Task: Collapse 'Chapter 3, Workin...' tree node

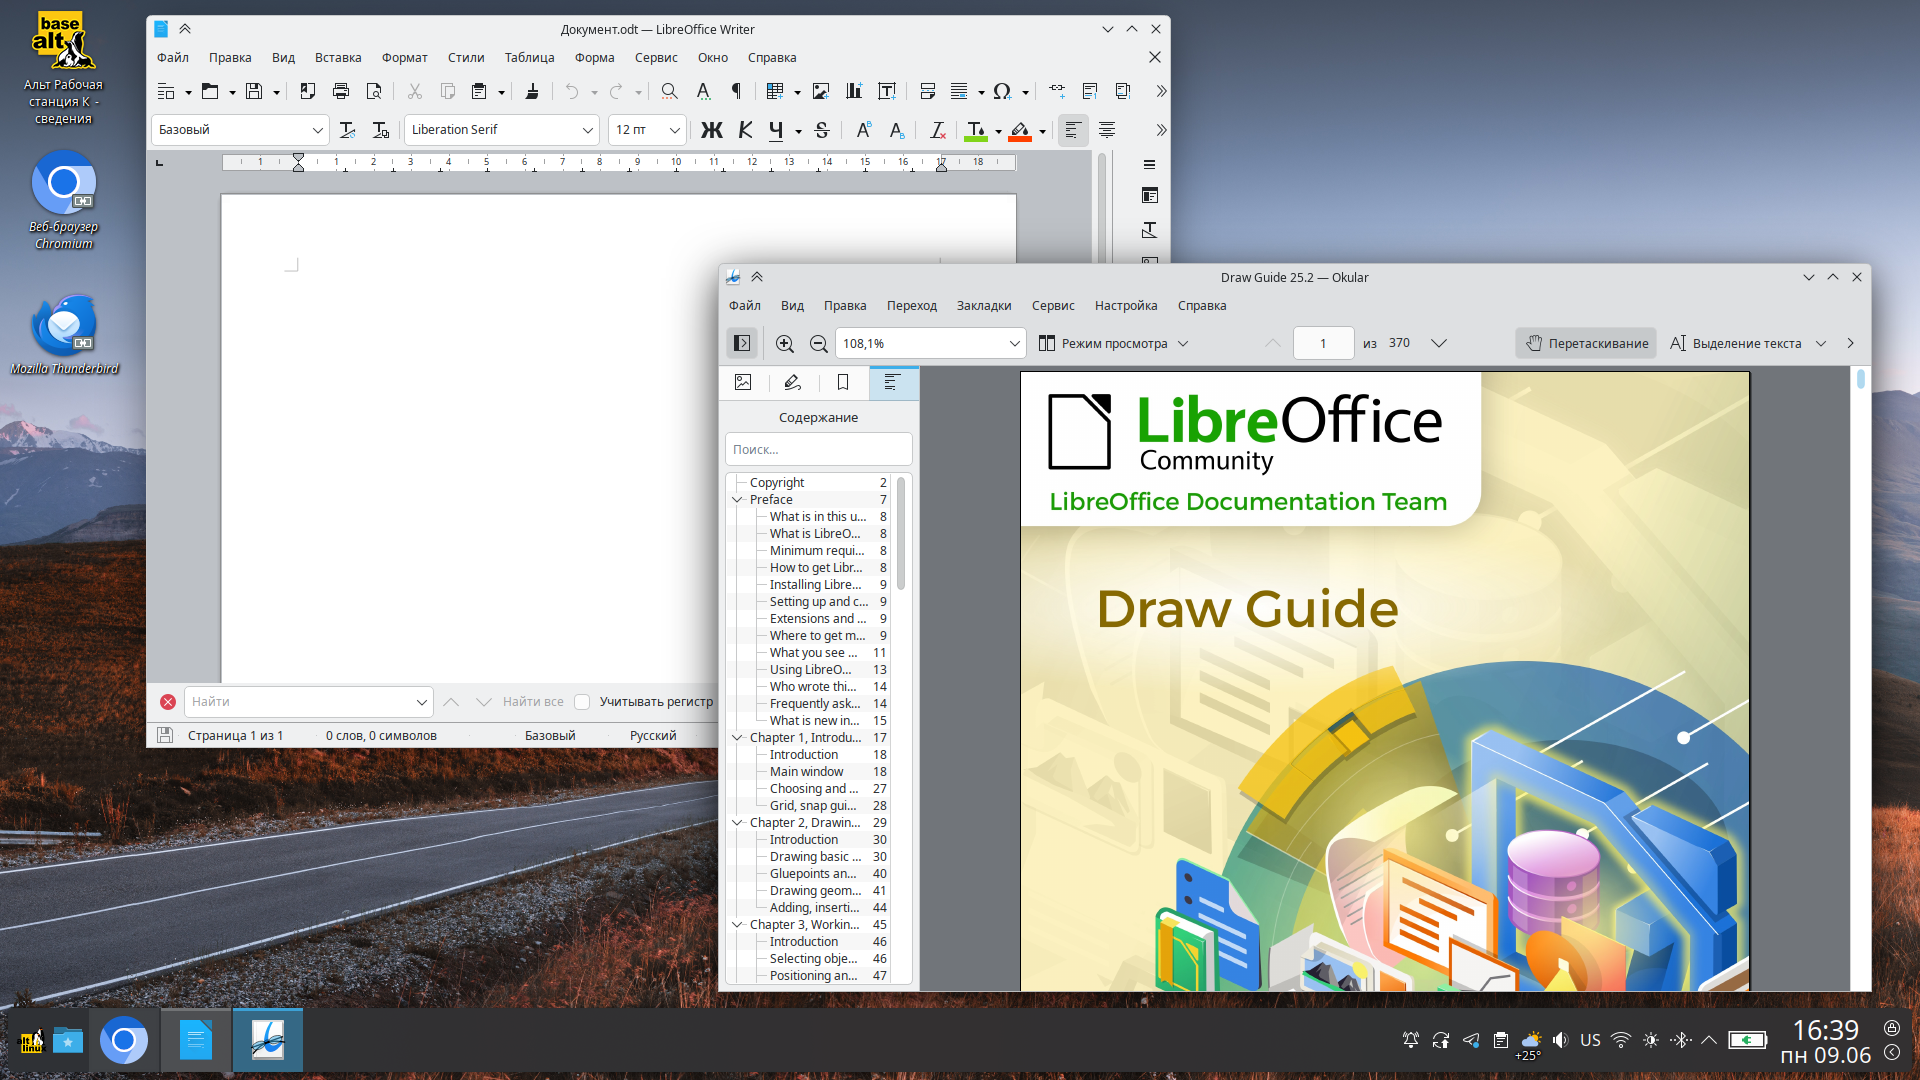Action: pos(738,925)
